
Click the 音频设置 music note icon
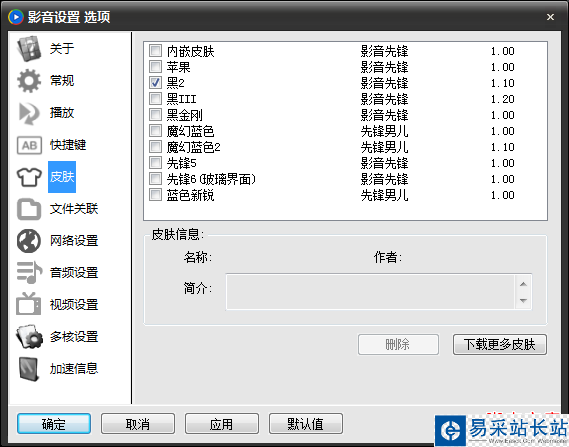tap(29, 272)
